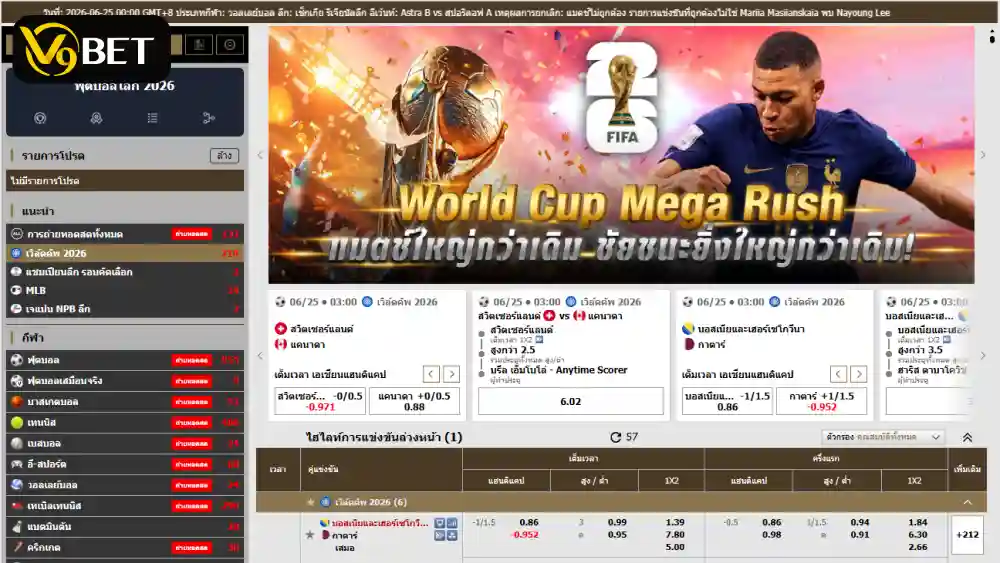Click full-time 1X2 away odds 7.80
This screenshot has height=563, width=1000.
pos(675,535)
